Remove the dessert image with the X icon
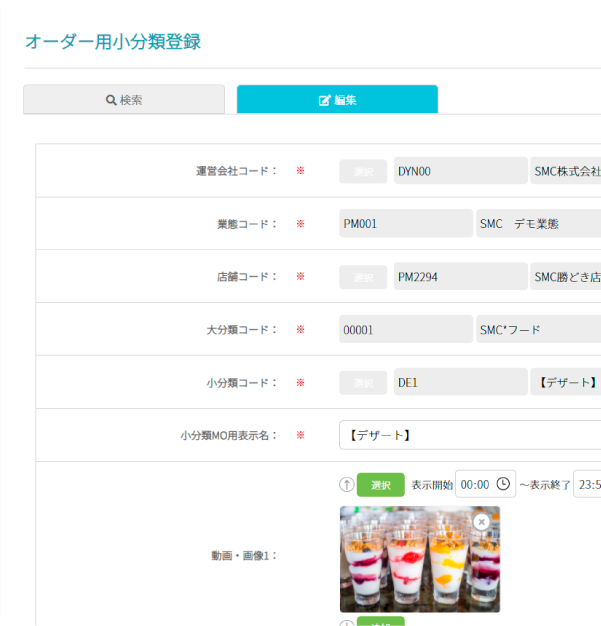 481,522
